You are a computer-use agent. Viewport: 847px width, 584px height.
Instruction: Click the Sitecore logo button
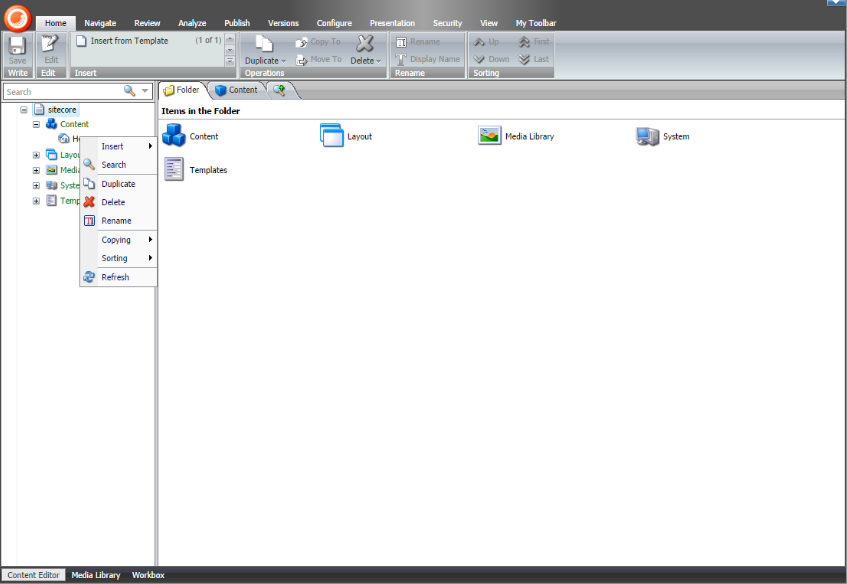17,18
